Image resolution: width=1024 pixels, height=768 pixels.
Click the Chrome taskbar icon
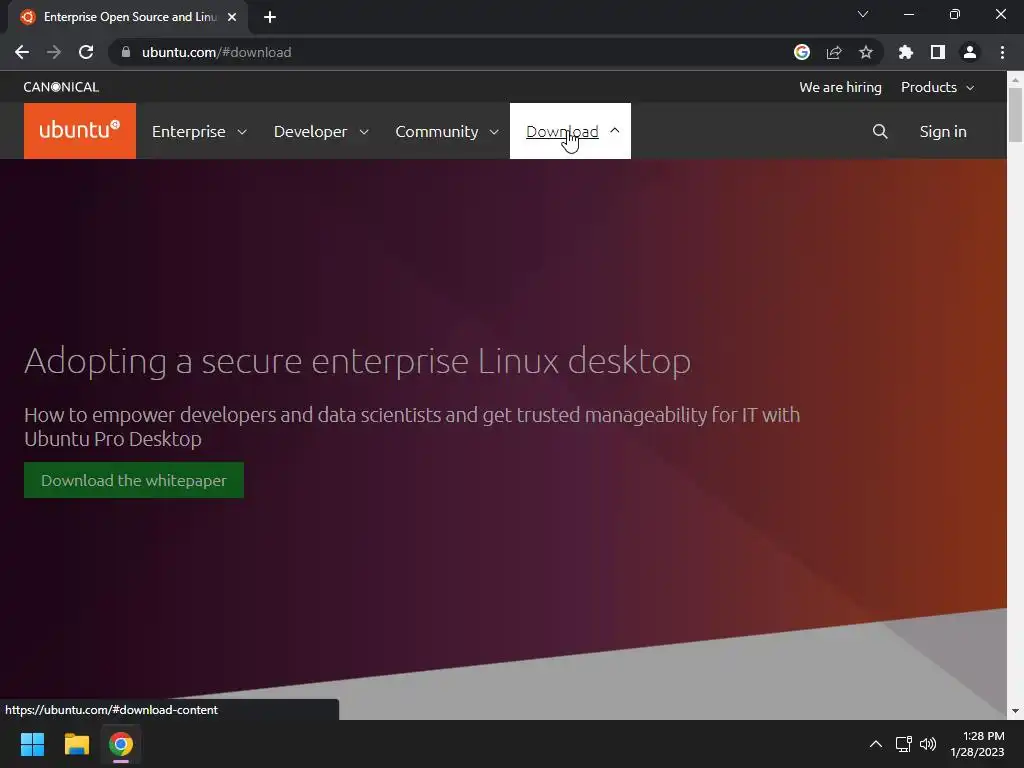point(121,744)
